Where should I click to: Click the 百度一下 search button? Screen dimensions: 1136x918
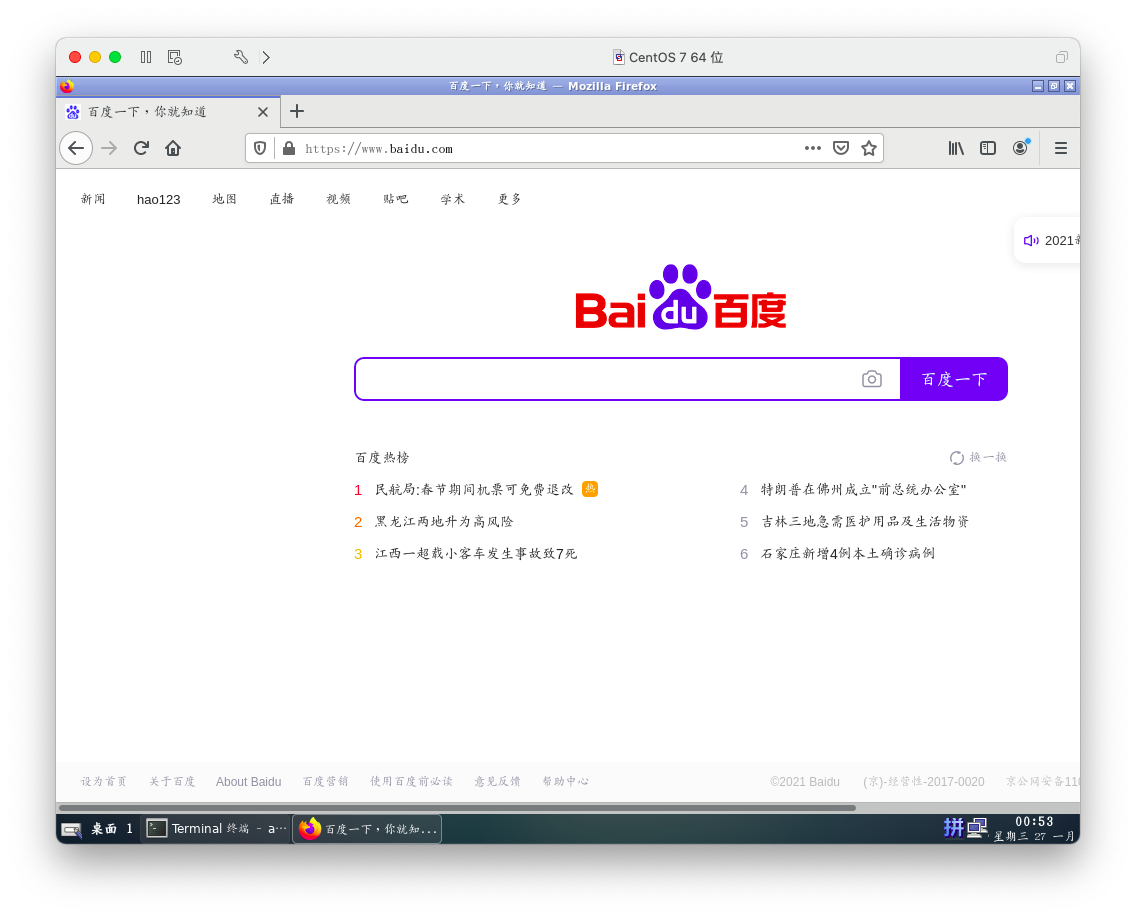click(x=953, y=379)
